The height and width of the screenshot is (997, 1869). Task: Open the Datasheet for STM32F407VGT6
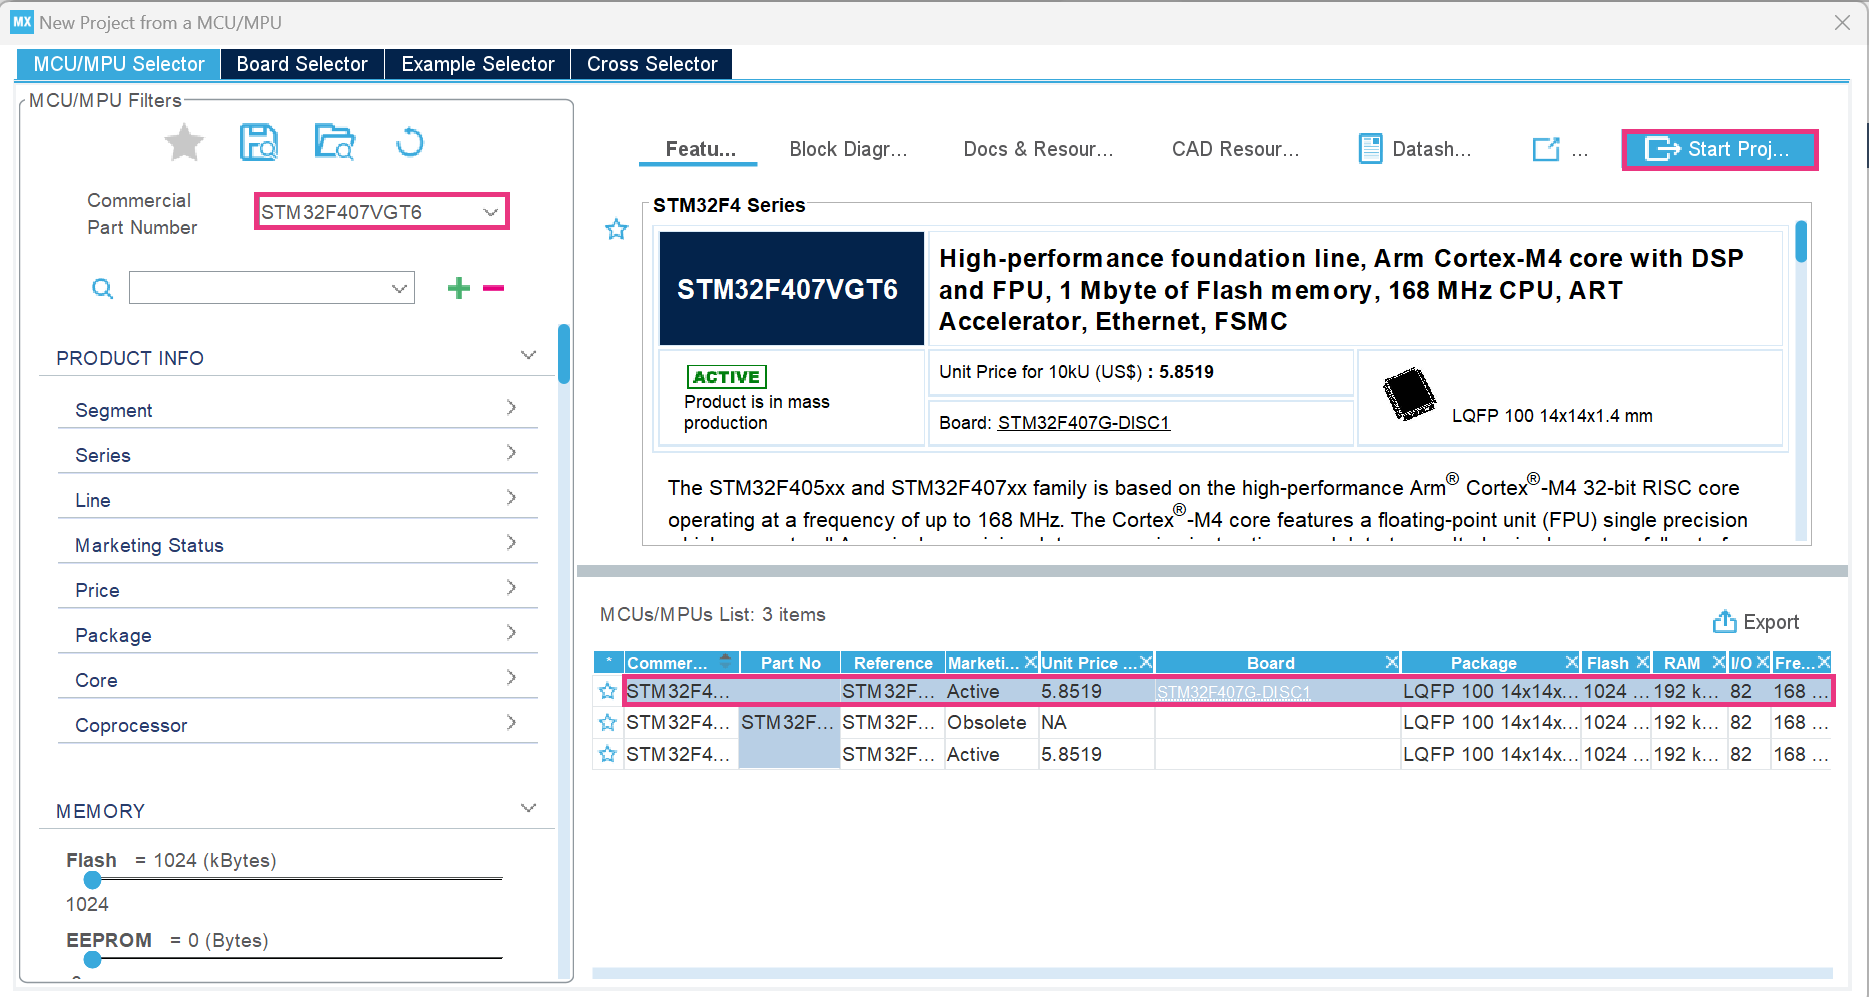click(1414, 148)
